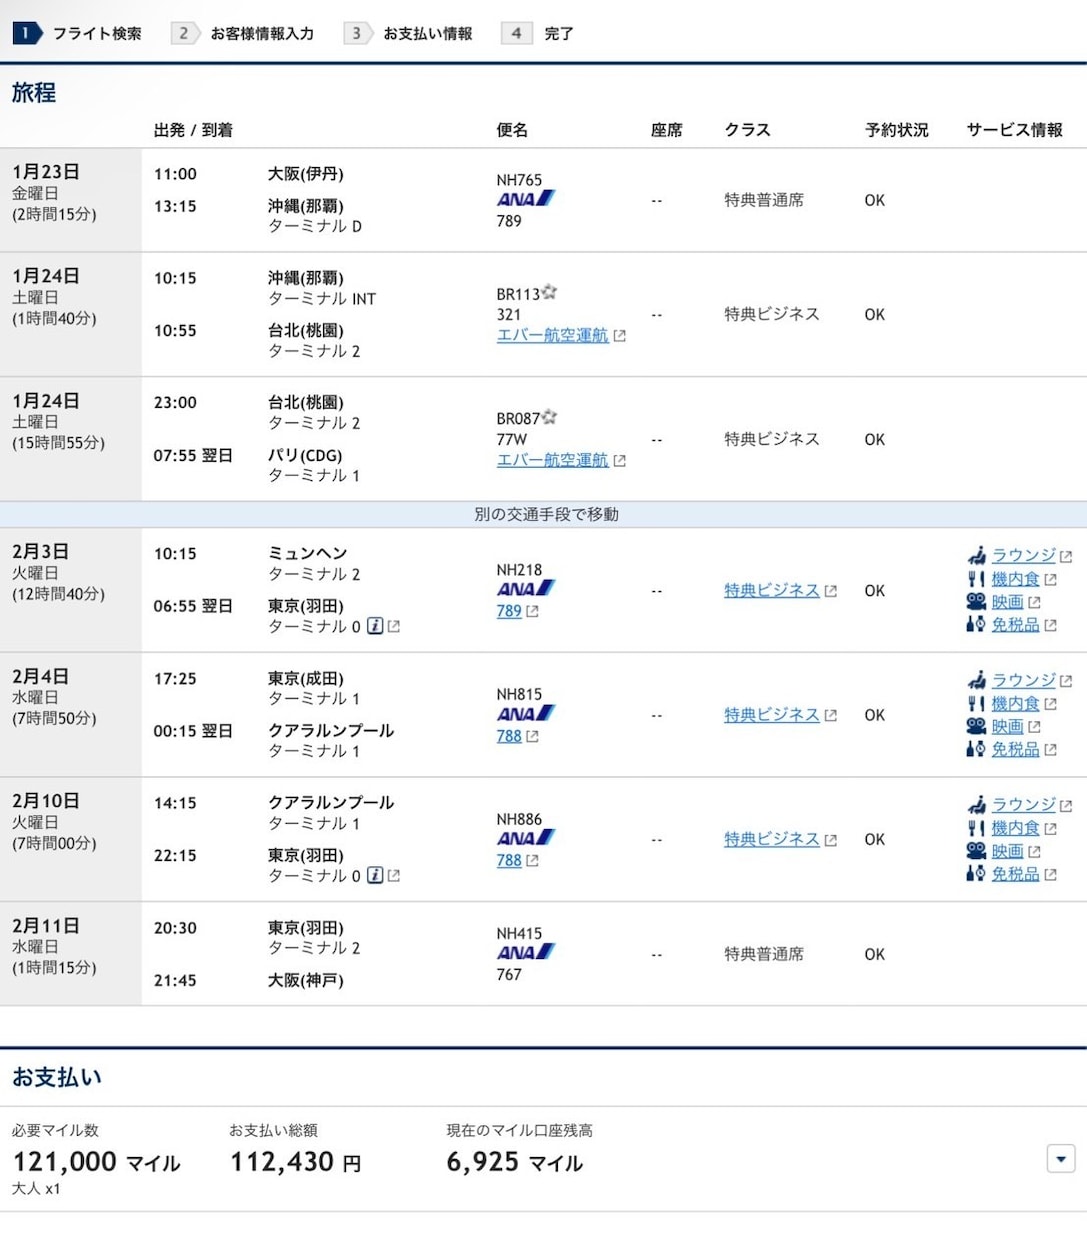Click the 2月11日 date cell
1087x1240 pixels.
click(x=71, y=954)
